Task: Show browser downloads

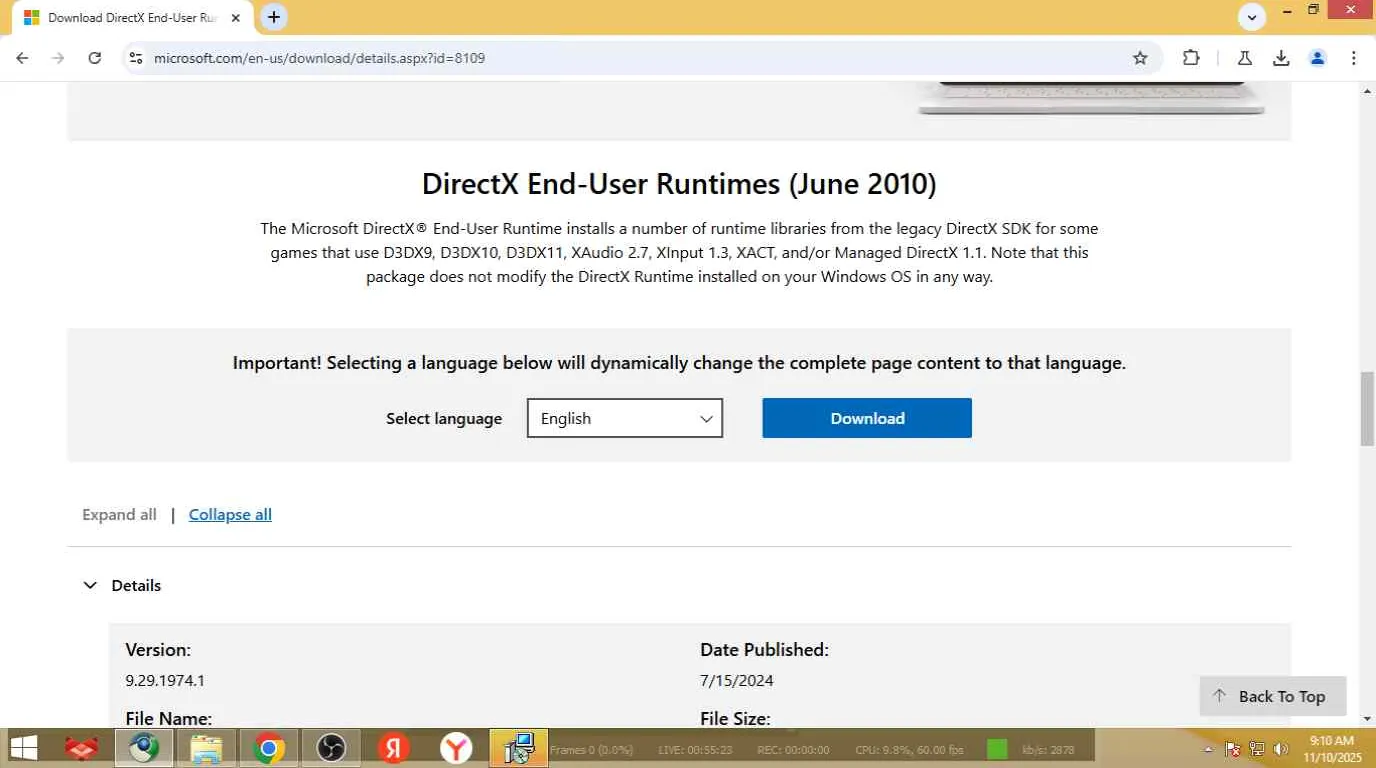Action: click(1281, 58)
